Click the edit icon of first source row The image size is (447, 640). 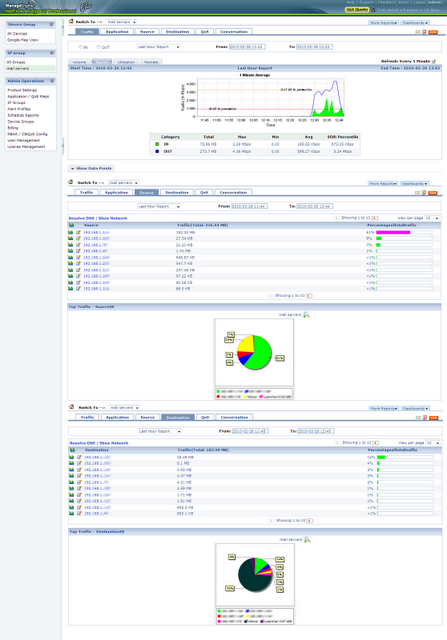(78, 232)
